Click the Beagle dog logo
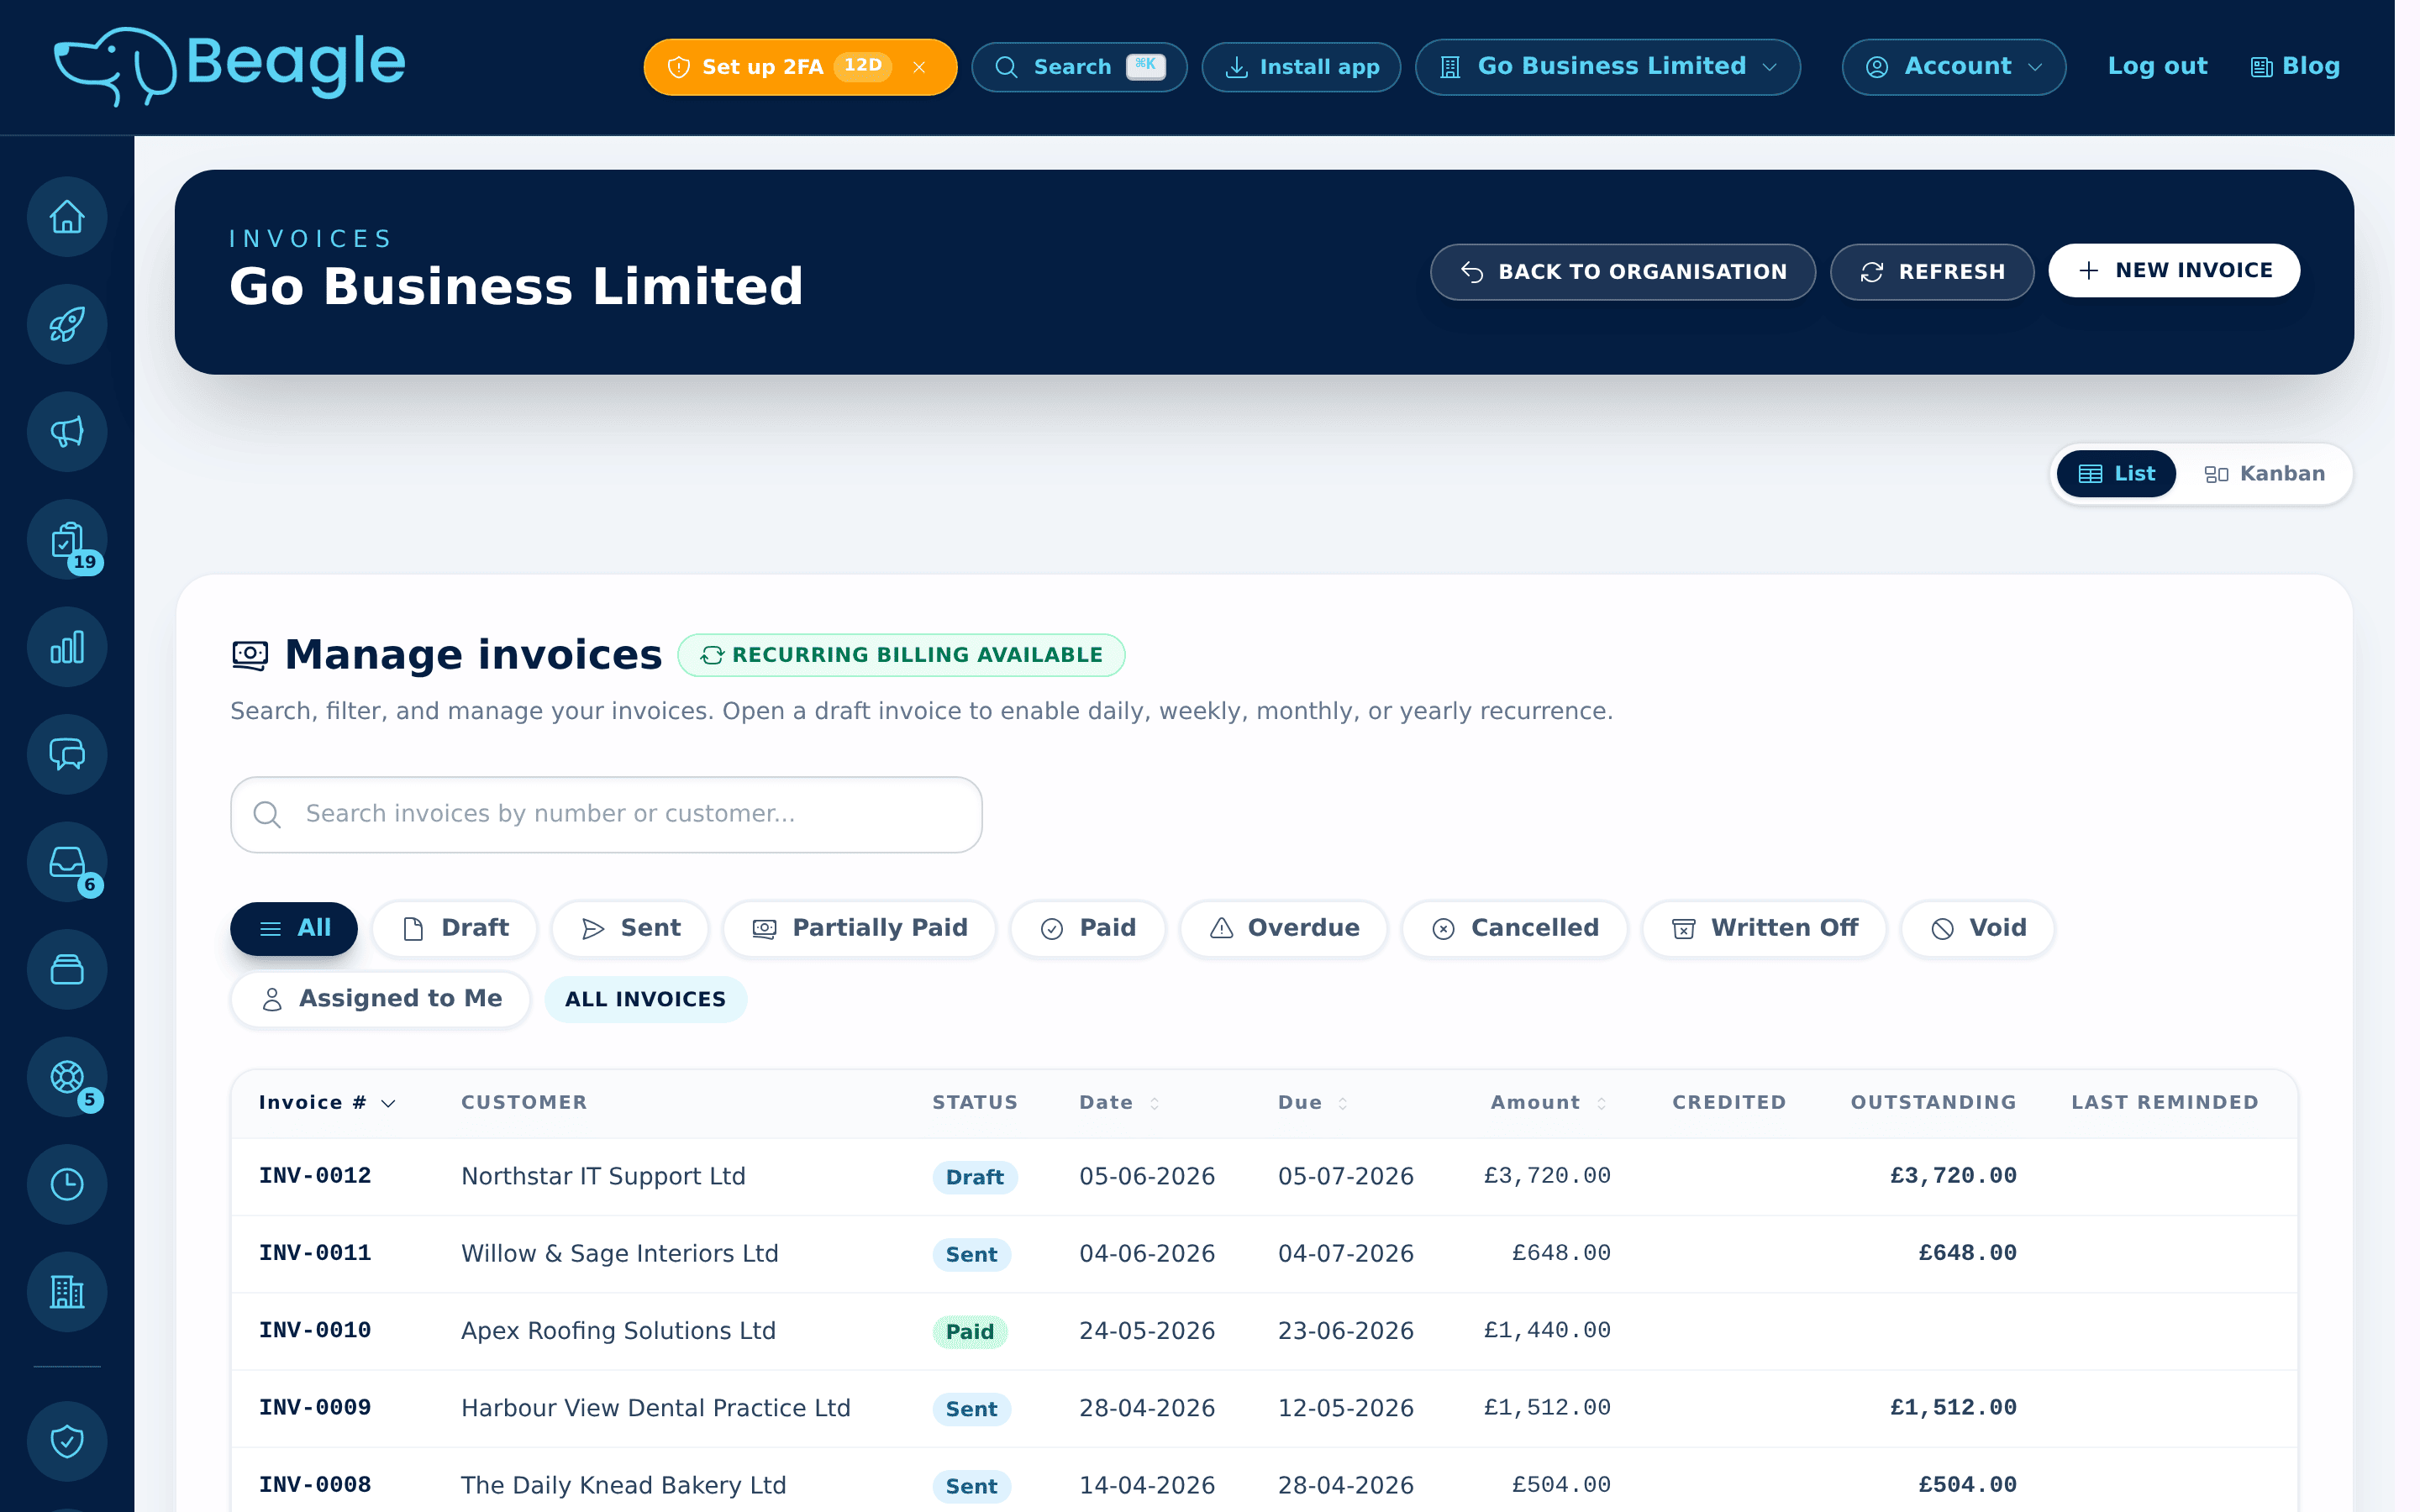Image resolution: width=2420 pixels, height=1512 pixels. 229,66
